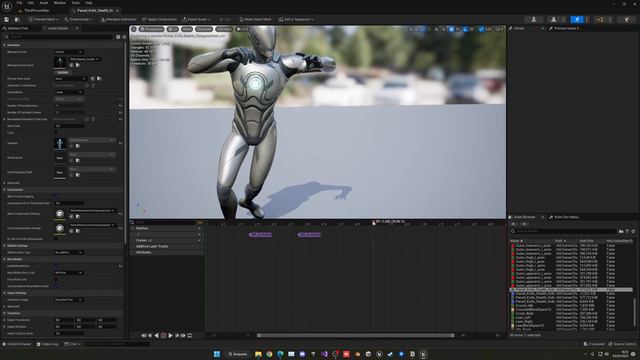Open the Window menu
Viewport: 640px width, 360px height.
click(60, 3)
